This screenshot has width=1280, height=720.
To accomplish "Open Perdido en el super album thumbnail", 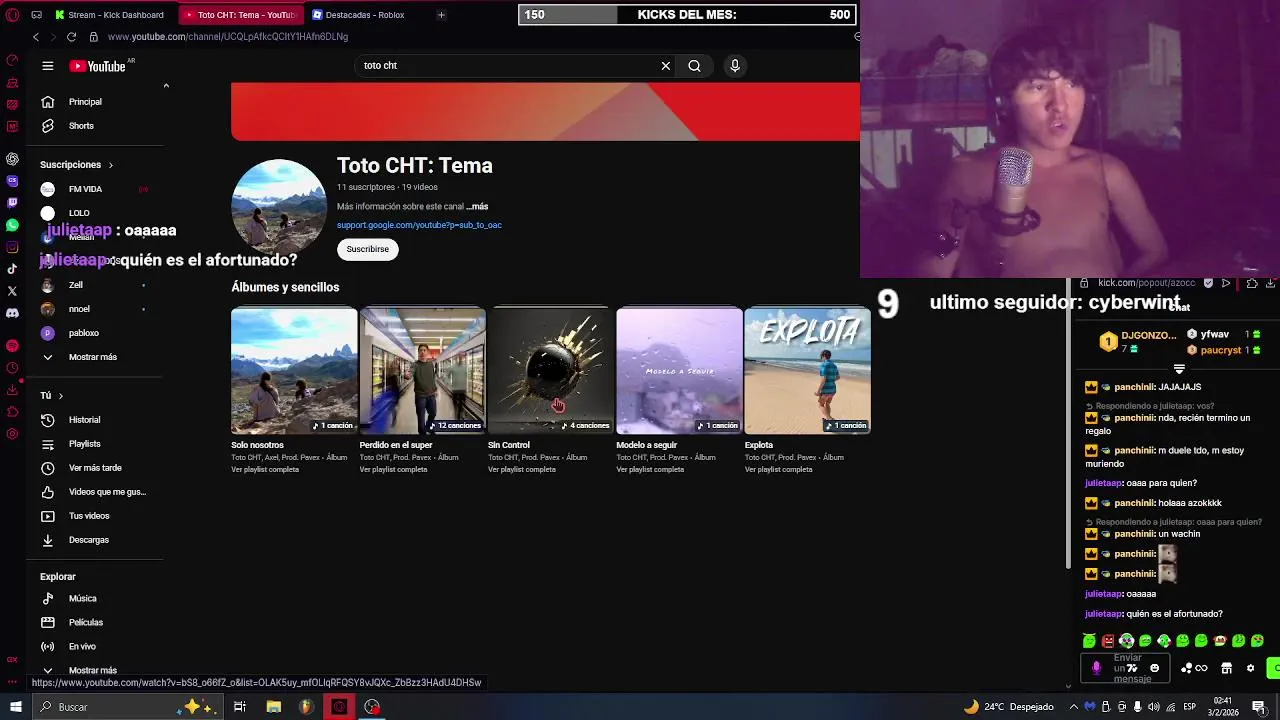I will [423, 371].
